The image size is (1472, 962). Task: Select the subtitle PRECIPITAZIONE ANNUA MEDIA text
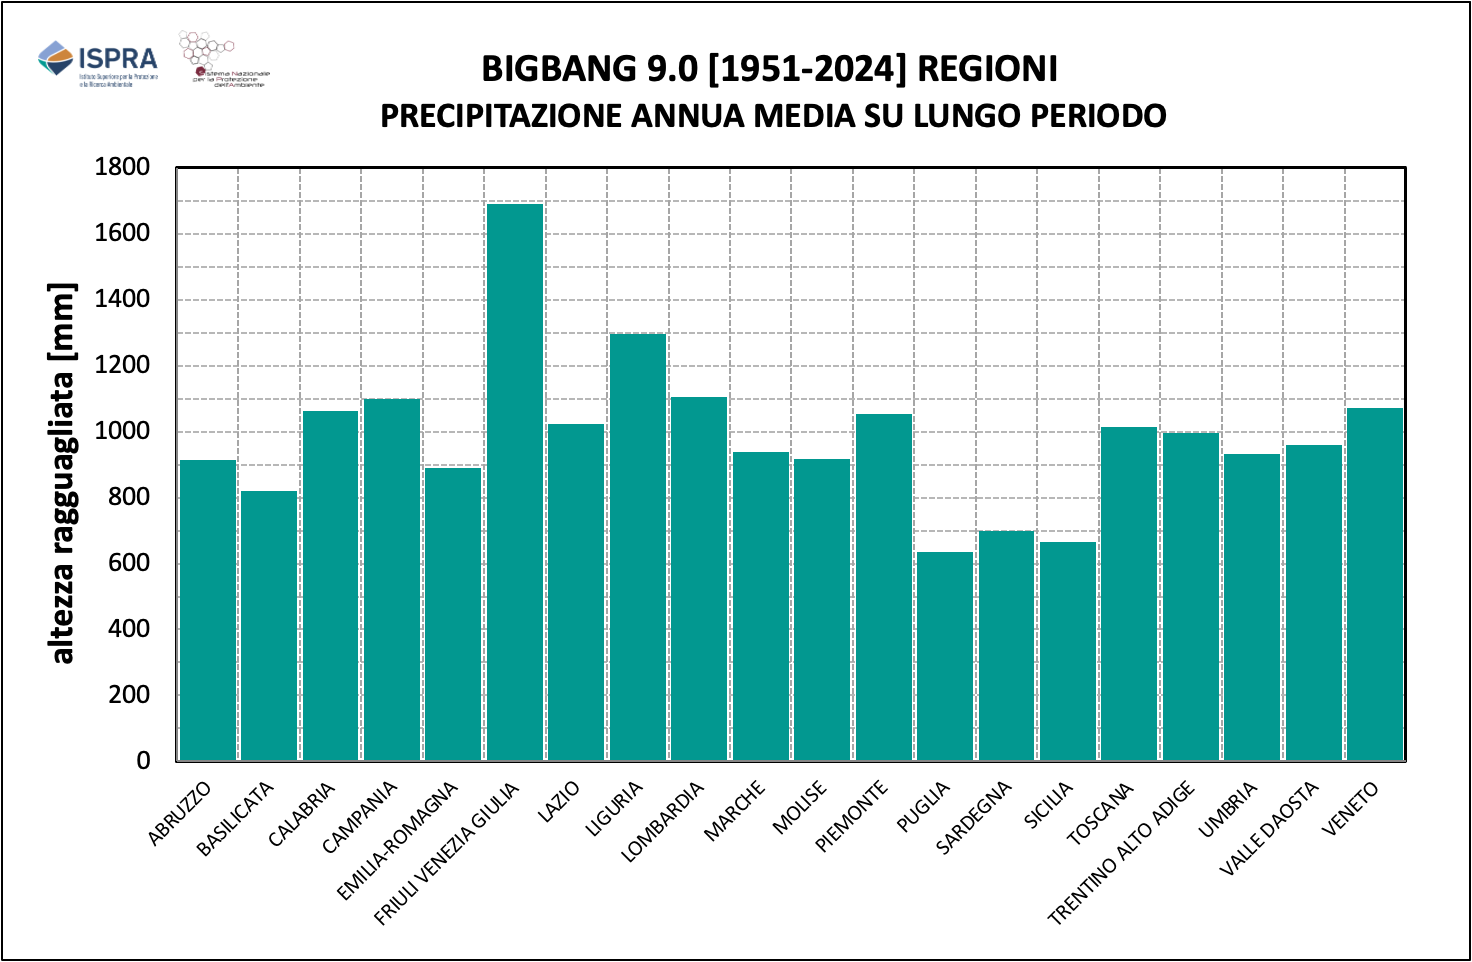pos(773,116)
